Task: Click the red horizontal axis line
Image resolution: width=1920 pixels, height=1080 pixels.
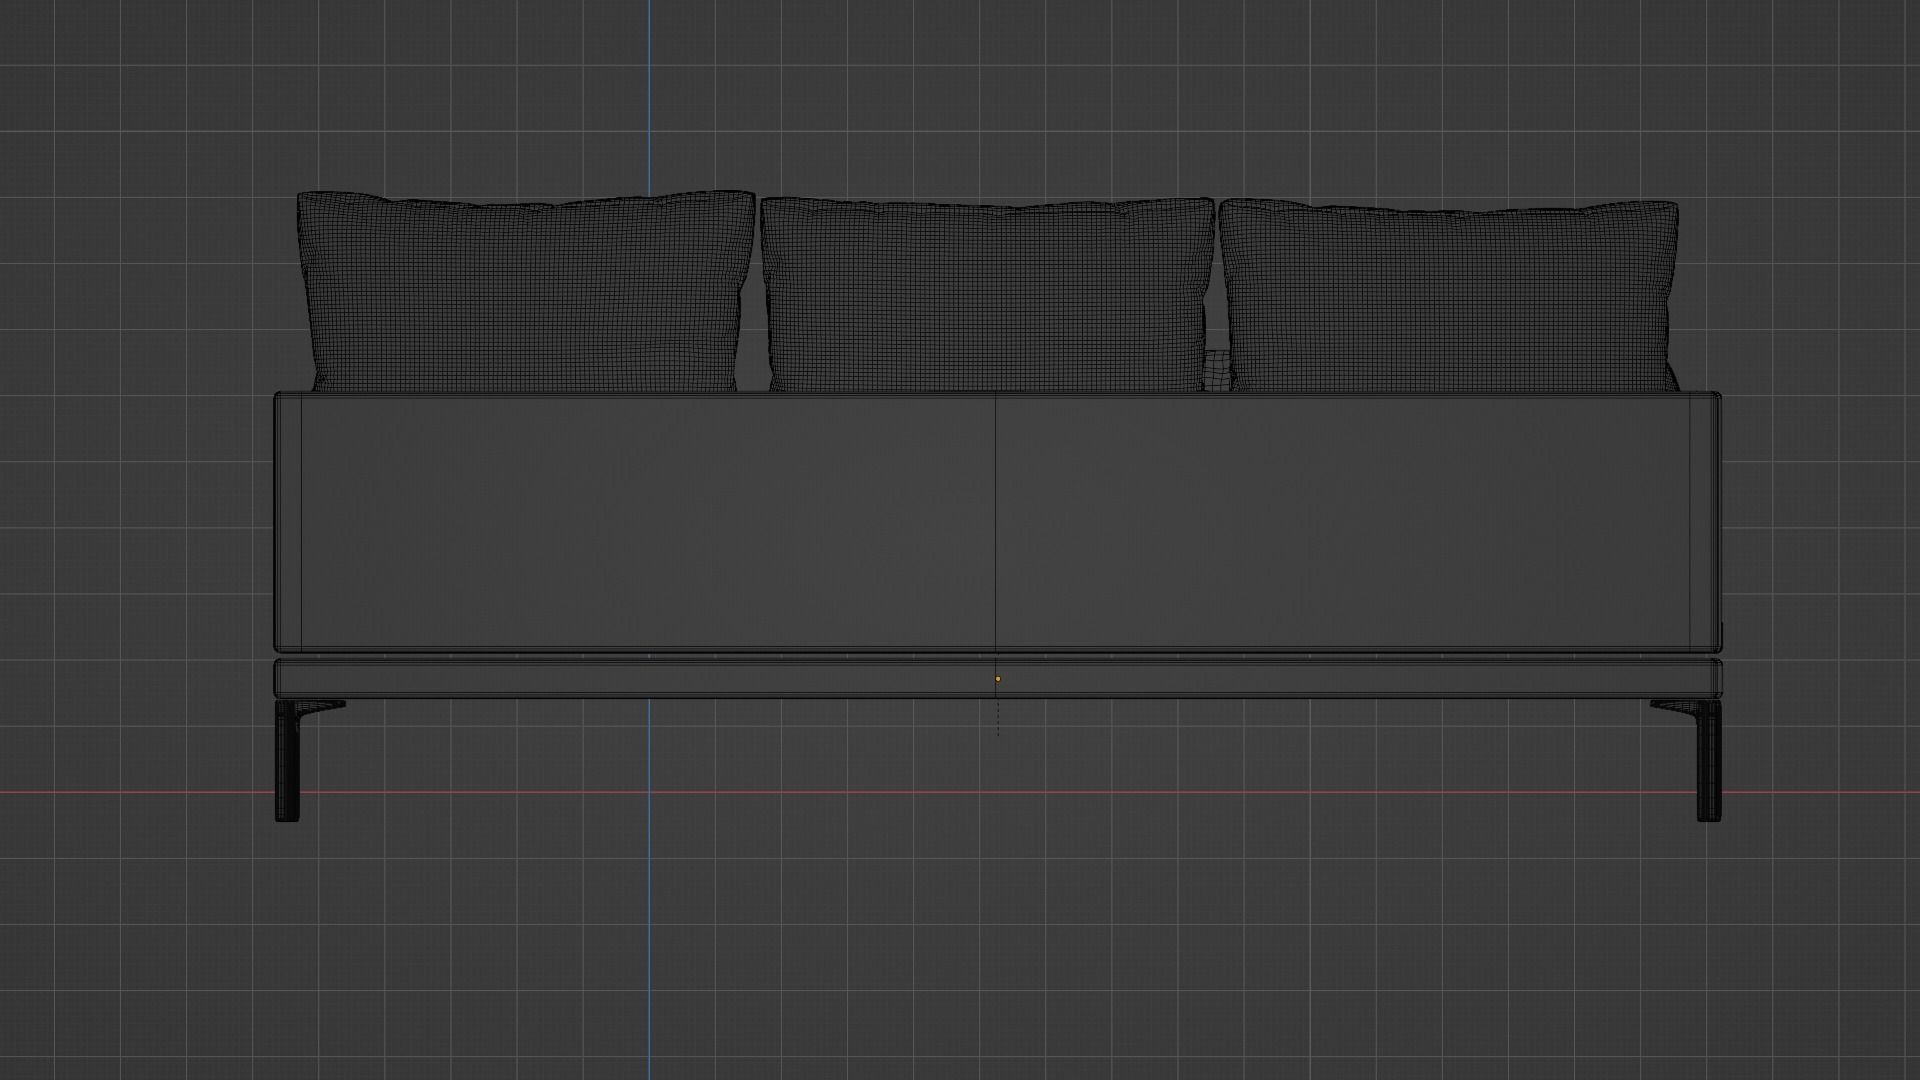Action: 1000,793
